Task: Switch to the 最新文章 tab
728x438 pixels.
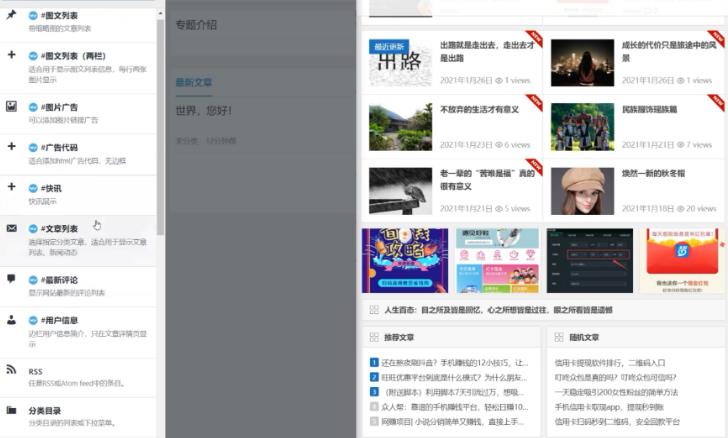Action: 196,82
